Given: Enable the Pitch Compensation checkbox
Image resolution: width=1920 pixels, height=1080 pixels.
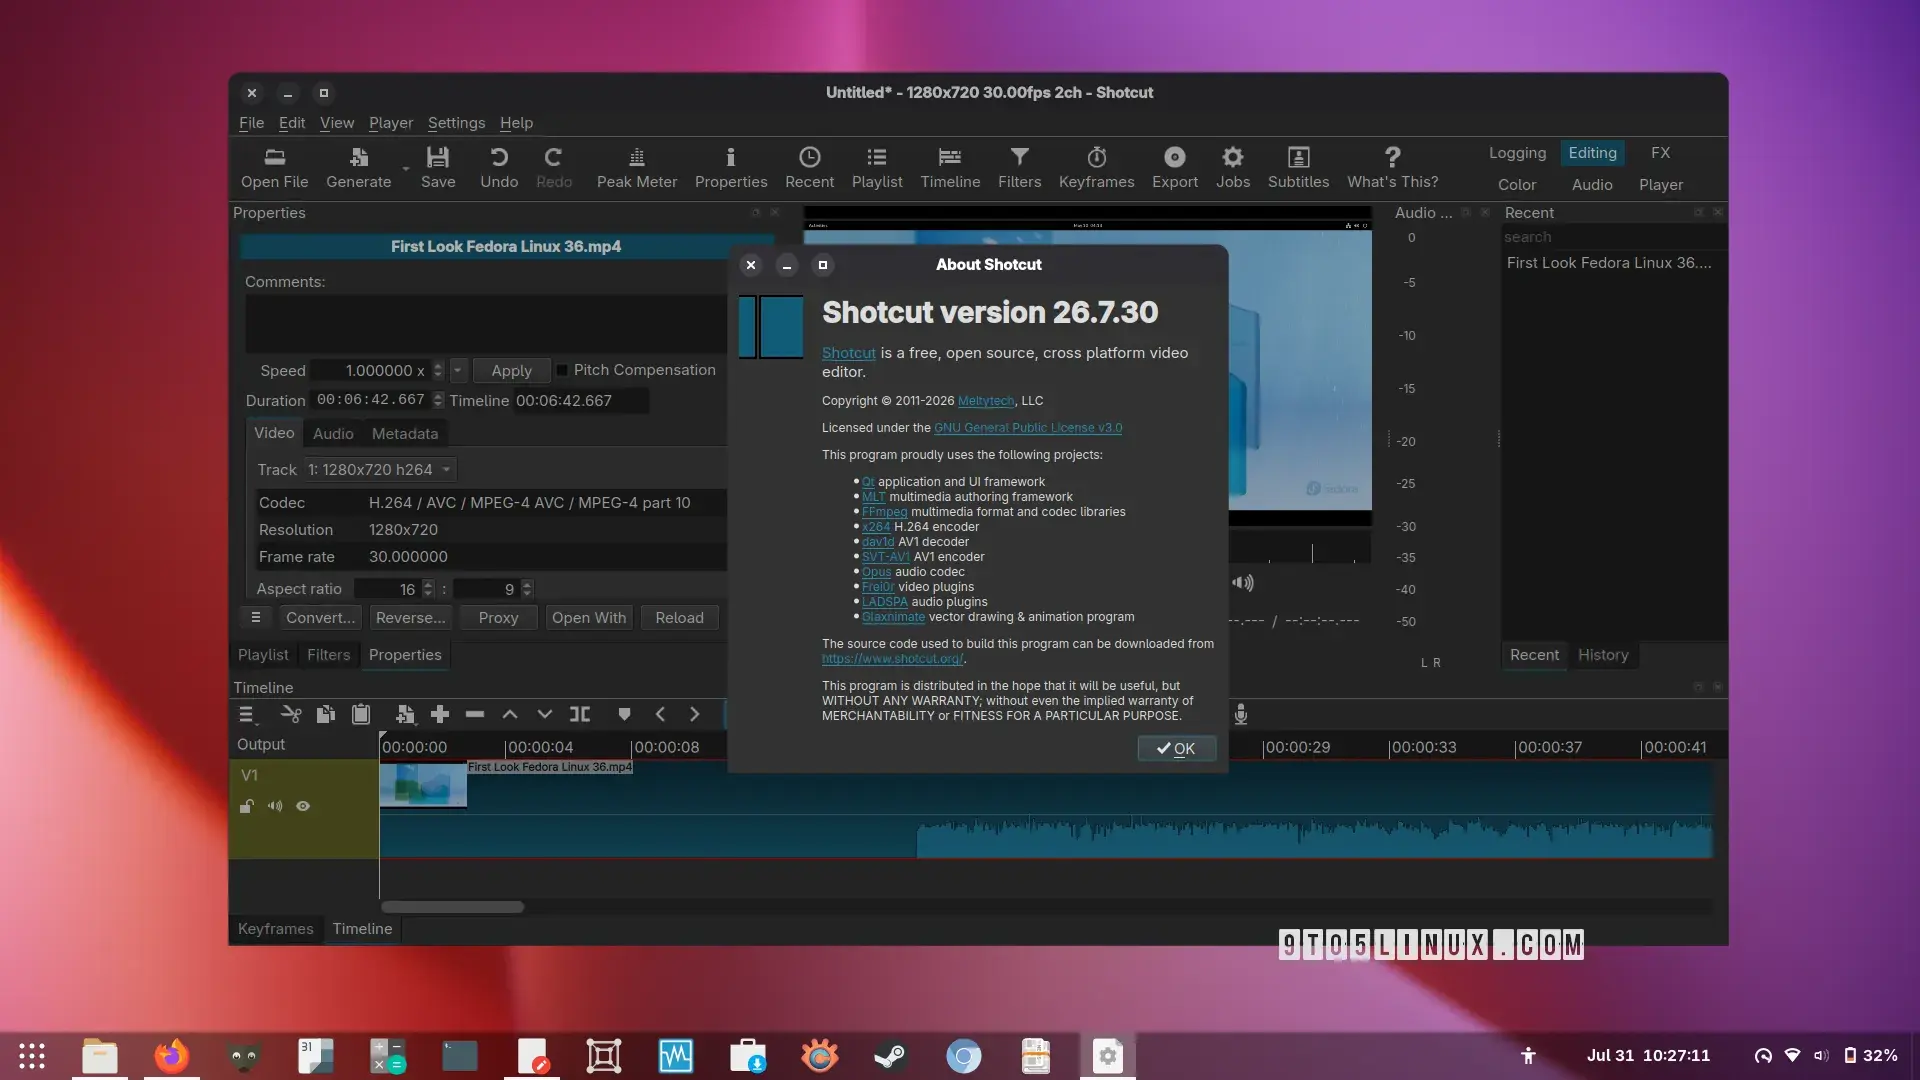Looking at the screenshot, I should 562,370.
